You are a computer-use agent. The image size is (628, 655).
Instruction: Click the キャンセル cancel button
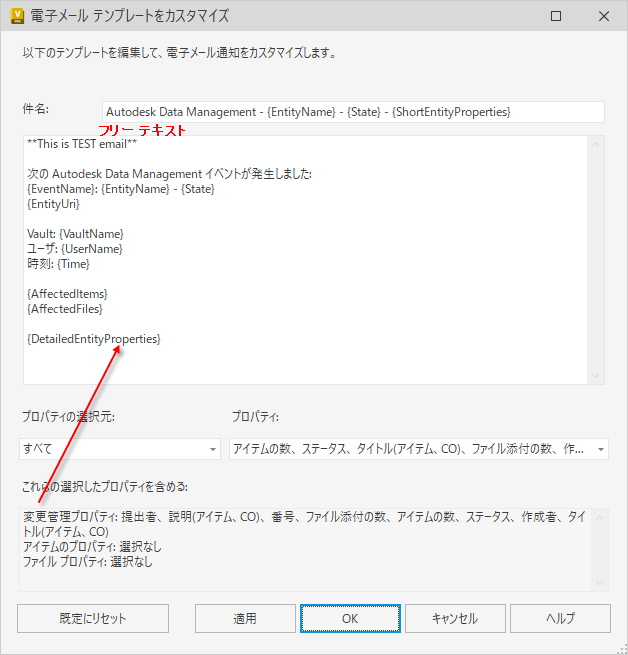point(455,618)
